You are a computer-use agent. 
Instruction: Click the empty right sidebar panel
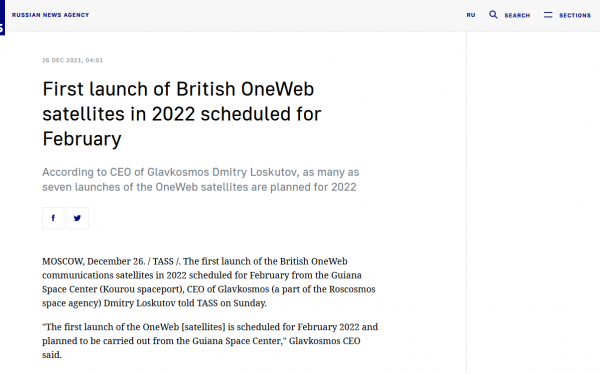pos(533,203)
